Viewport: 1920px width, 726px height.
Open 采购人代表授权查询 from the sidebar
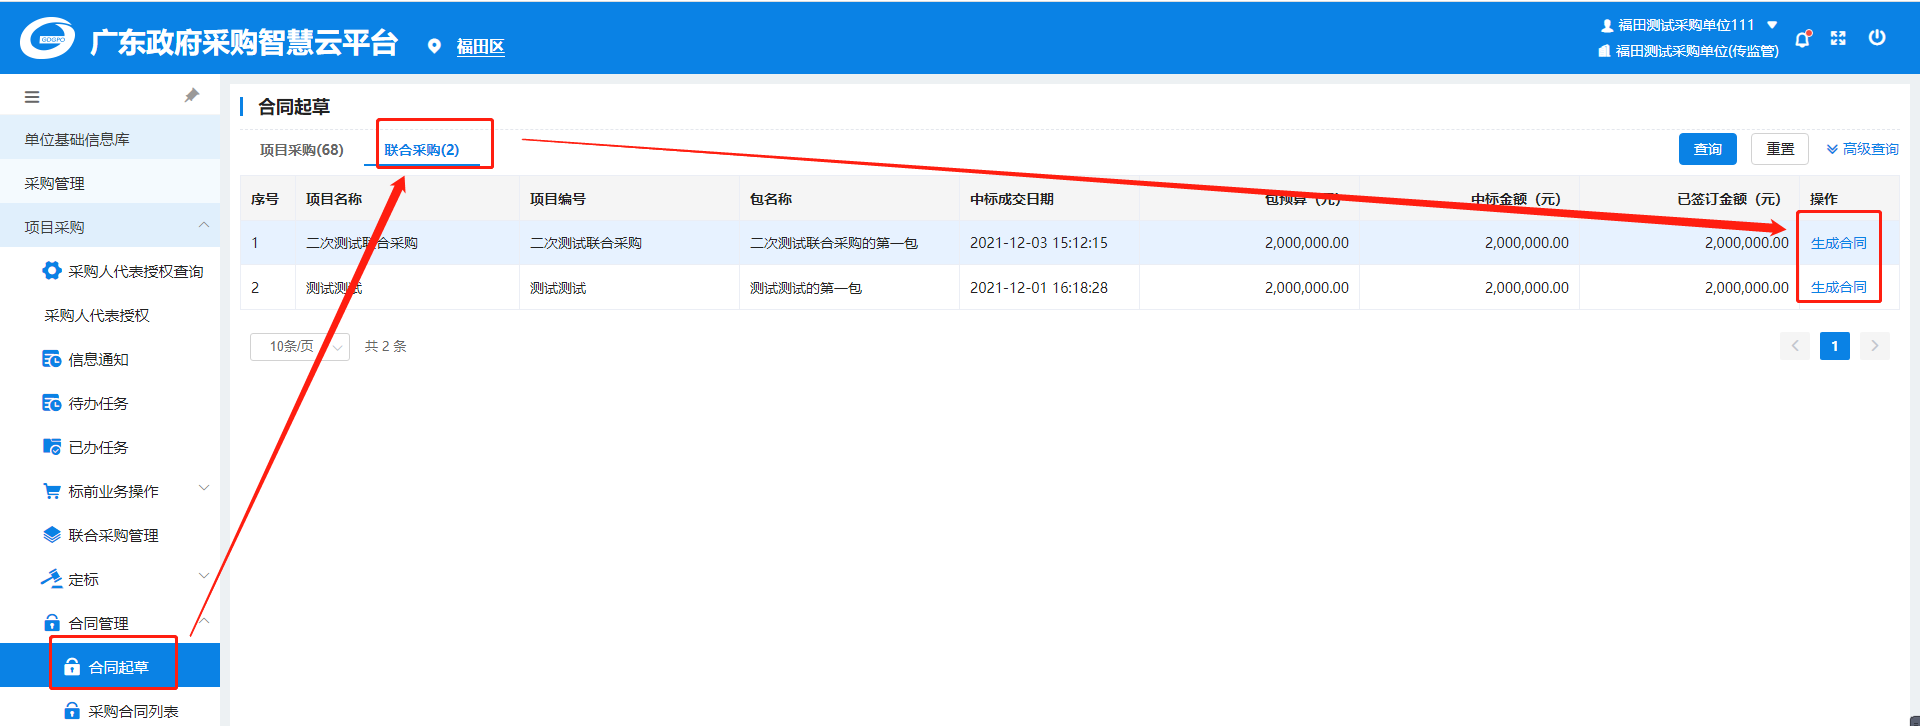coord(135,271)
